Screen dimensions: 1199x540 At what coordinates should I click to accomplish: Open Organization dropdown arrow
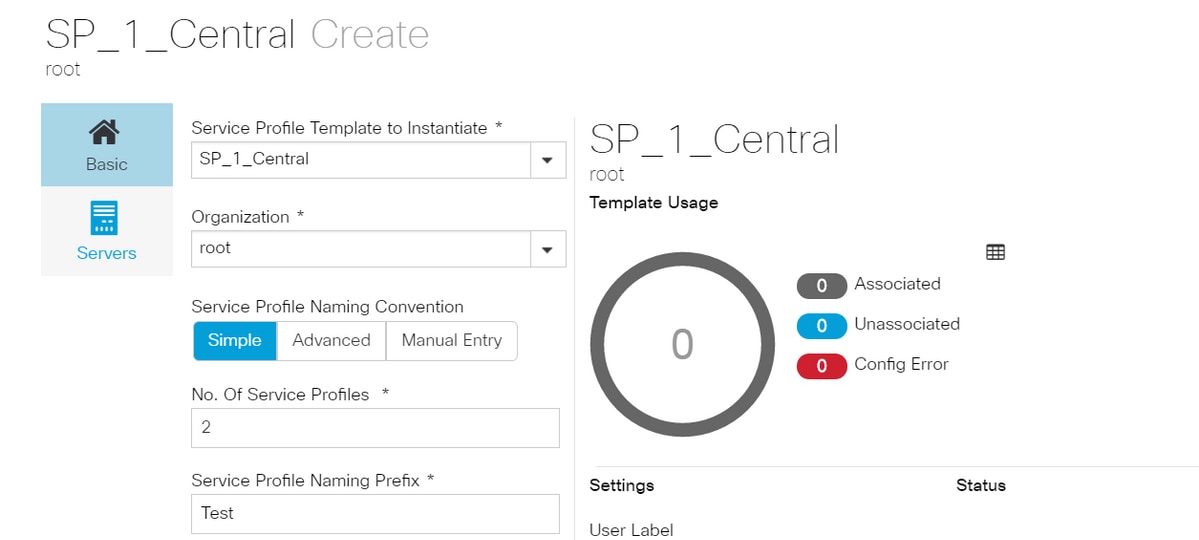tap(547, 249)
